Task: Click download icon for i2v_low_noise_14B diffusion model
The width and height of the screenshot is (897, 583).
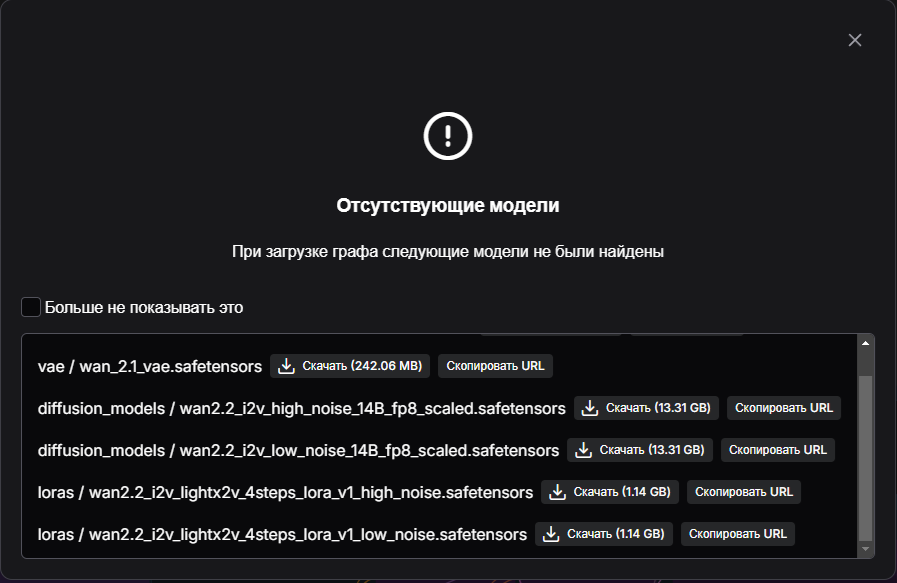Action: point(583,450)
